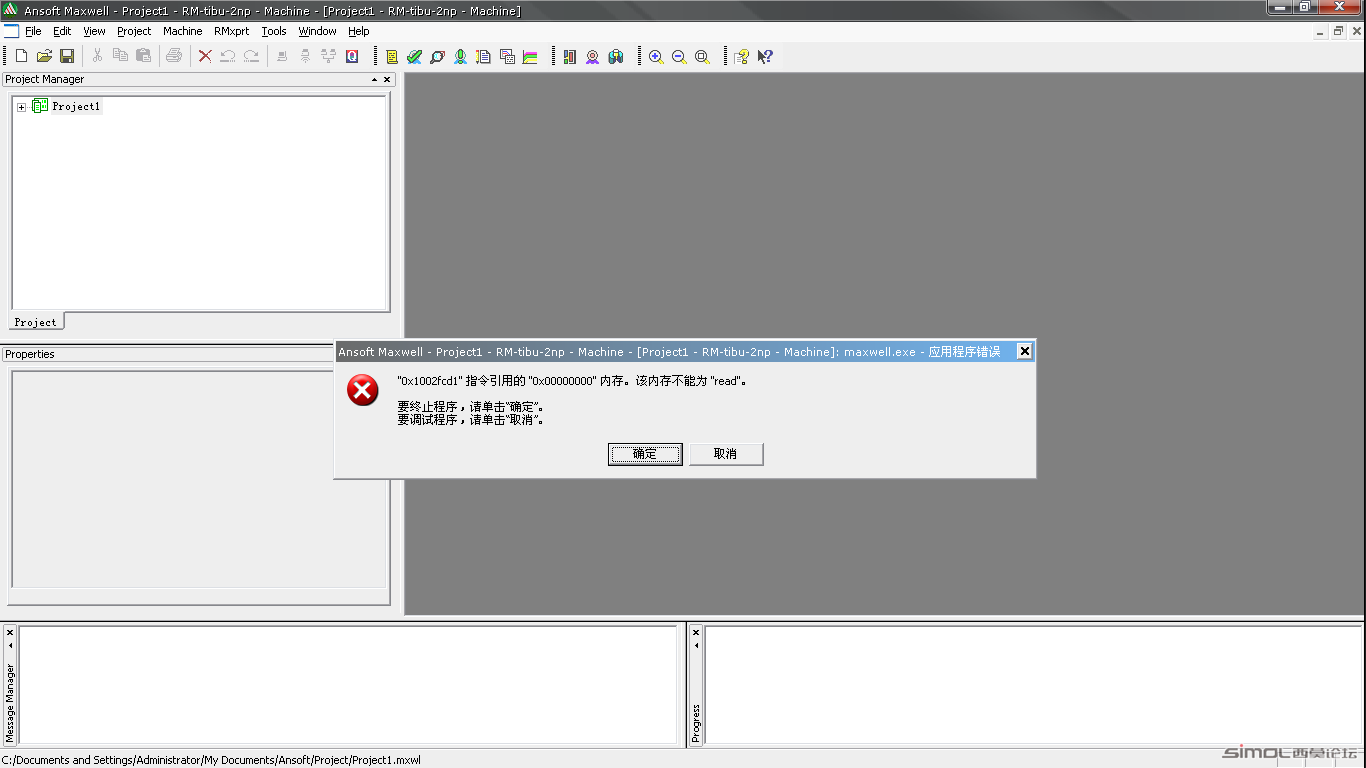Click the Project1 tree label
Image resolution: width=1366 pixels, height=768 pixels.
[x=76, y=106]
